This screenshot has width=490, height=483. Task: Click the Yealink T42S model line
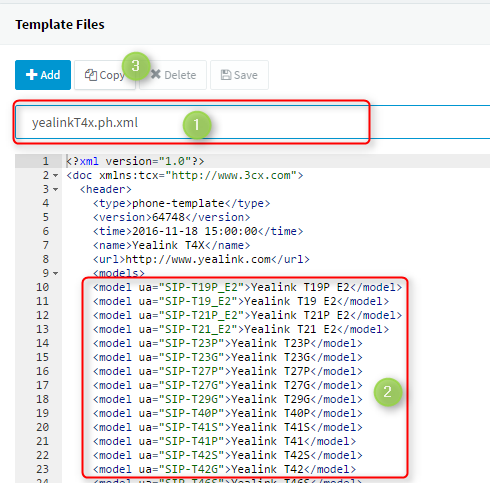pyautogui.click(x=228, y=455)
